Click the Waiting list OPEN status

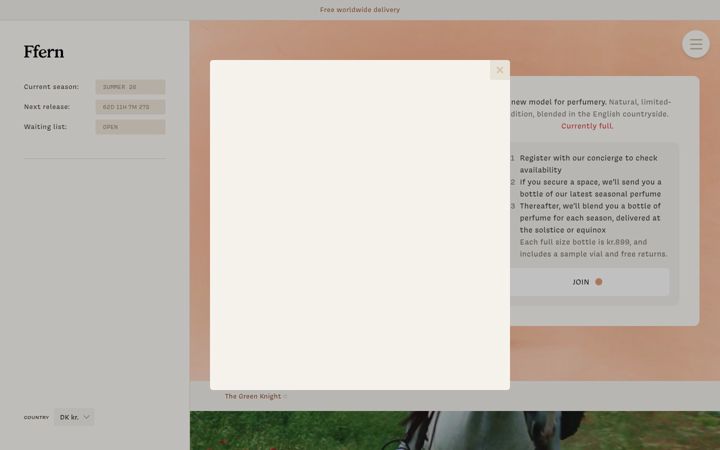[130, 127]
